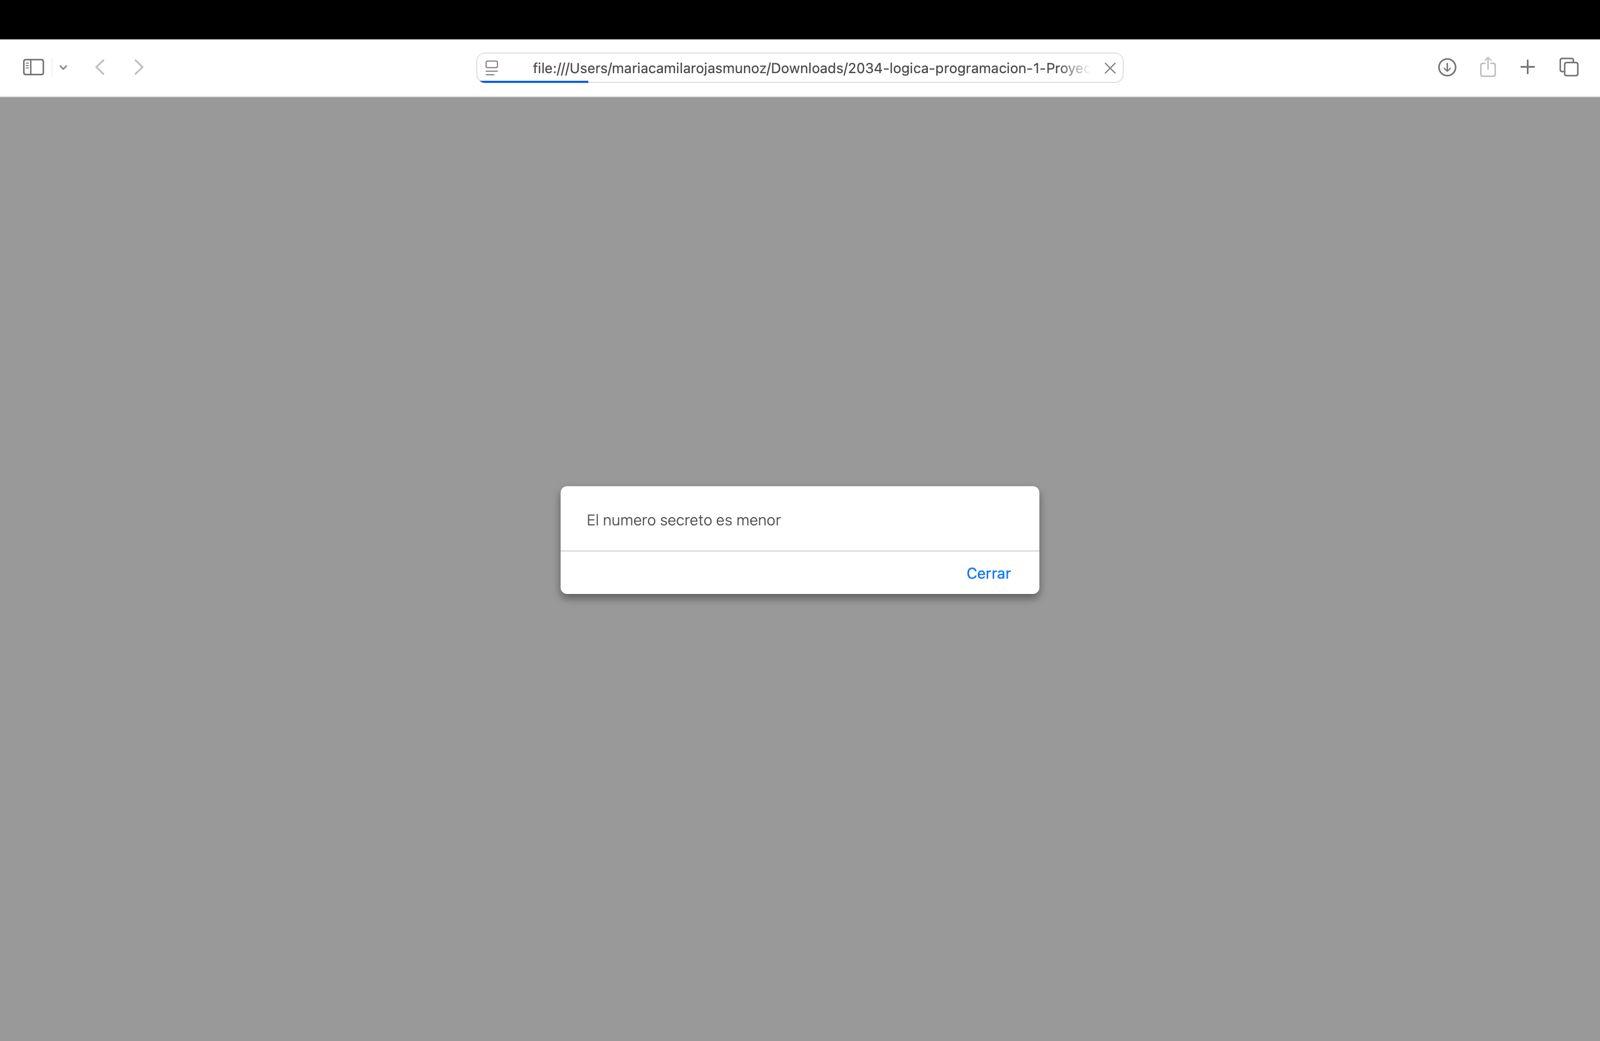Toggle the Safari sidebar icon
Image resolution: width=1600 pixels, height=1041 pixels.
pyautogui.click(x=33, y=67)
